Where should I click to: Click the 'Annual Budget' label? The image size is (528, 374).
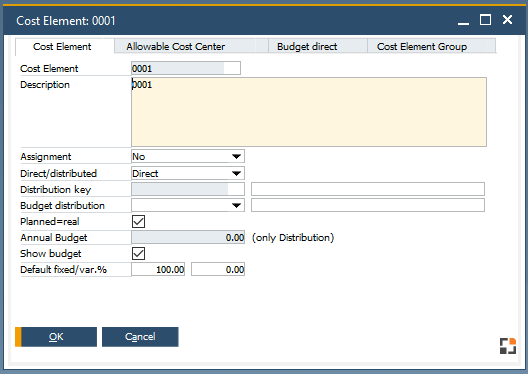point(54,238)
